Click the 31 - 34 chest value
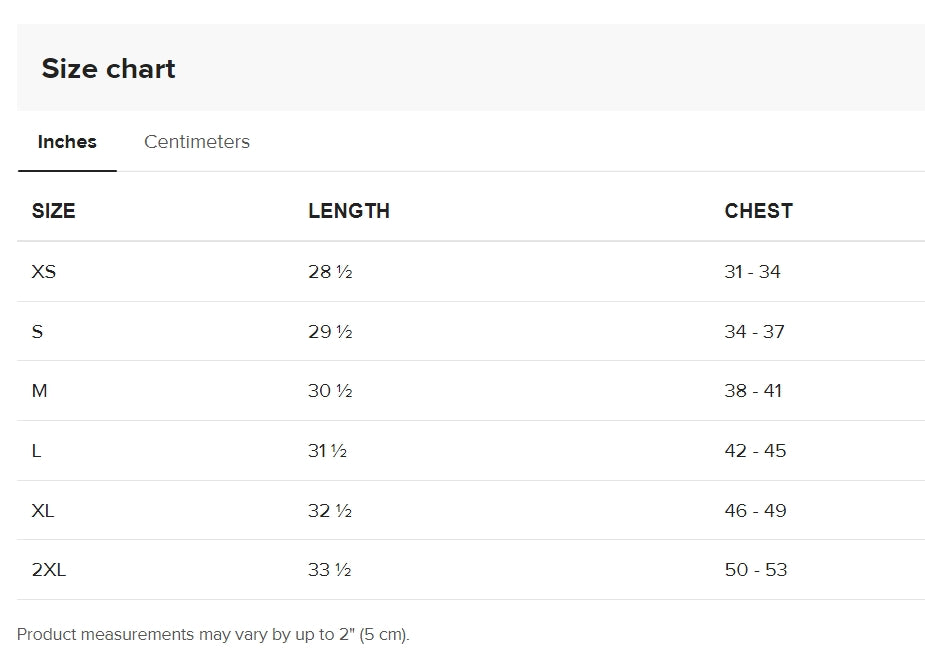This screenshot has width=925, height=667. click(752, 271)
